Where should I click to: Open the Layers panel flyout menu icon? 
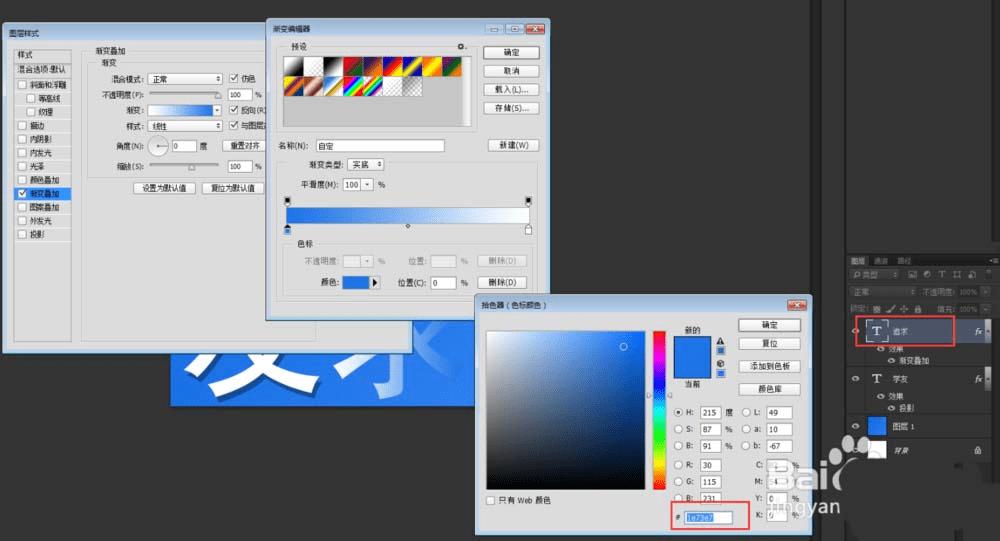tap(994, 260)
